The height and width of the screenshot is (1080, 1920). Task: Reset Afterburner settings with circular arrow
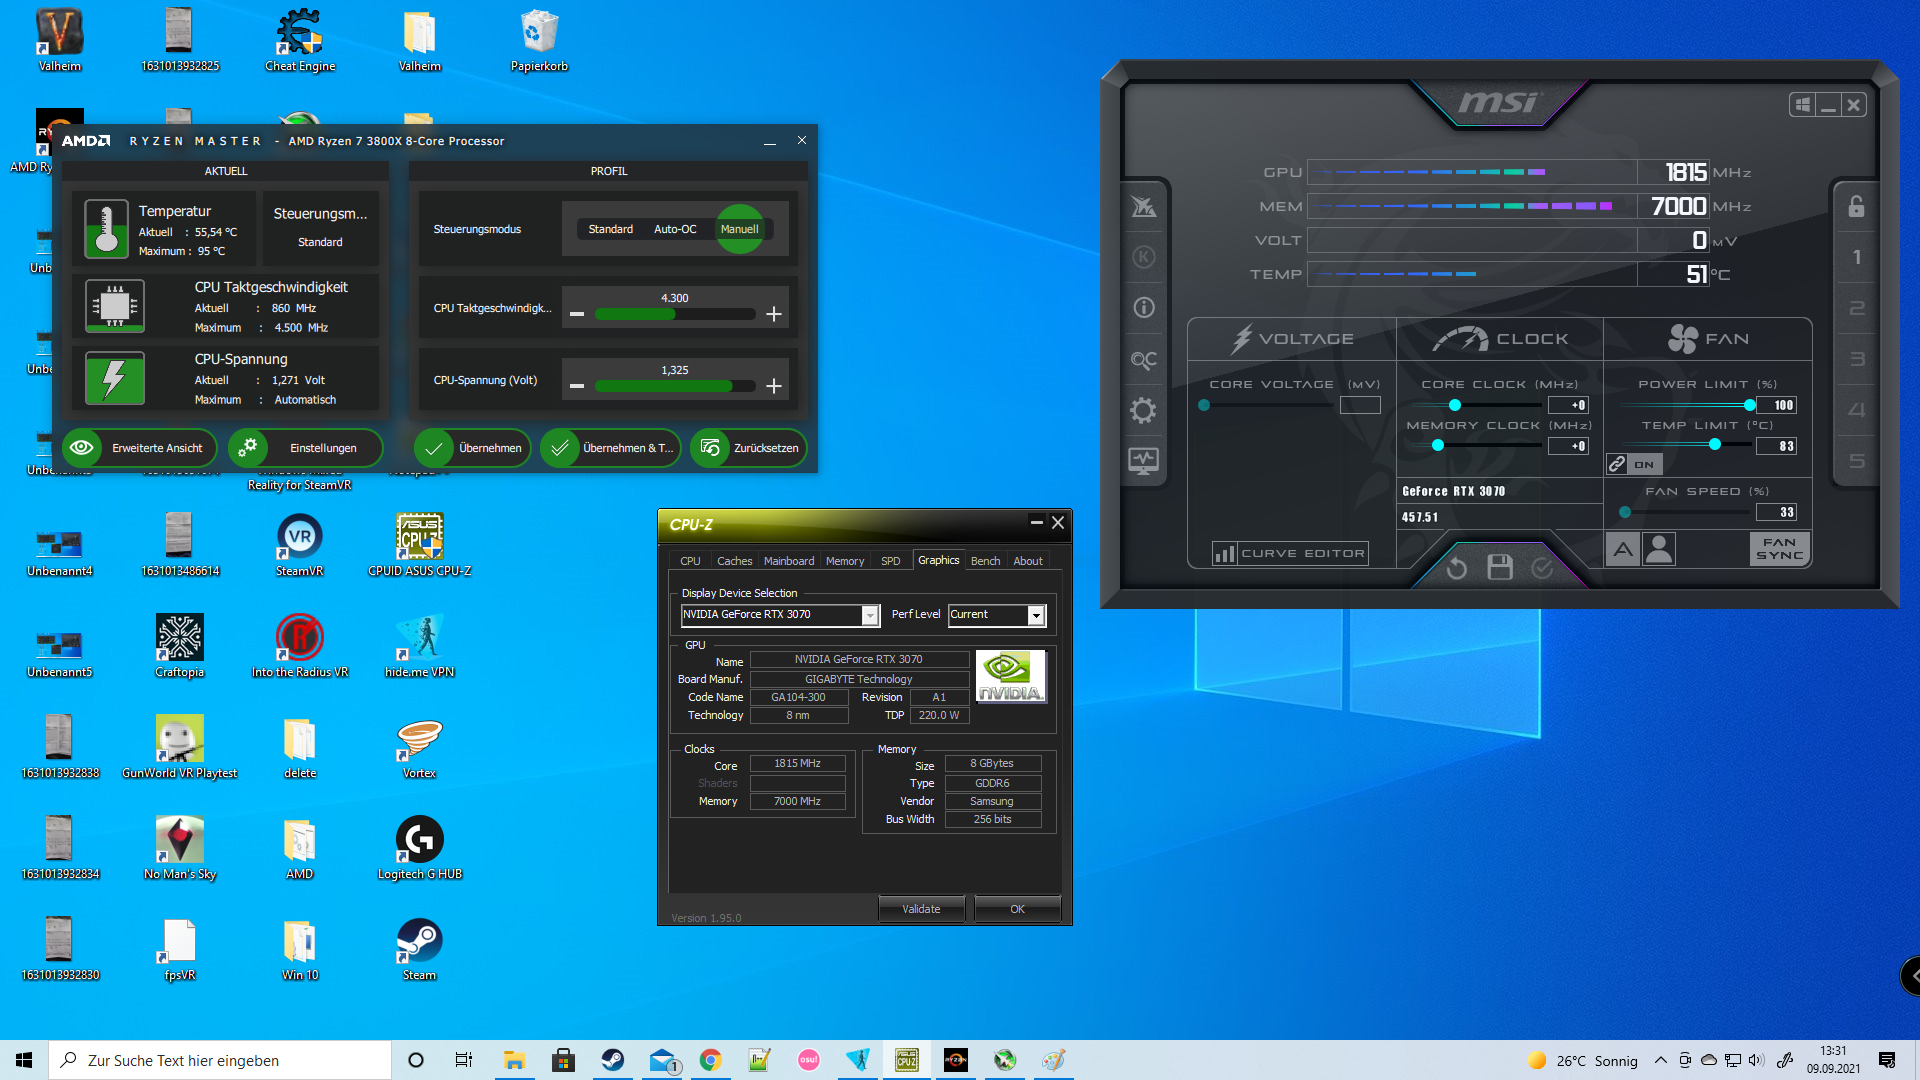click(x=1456, y=568)
